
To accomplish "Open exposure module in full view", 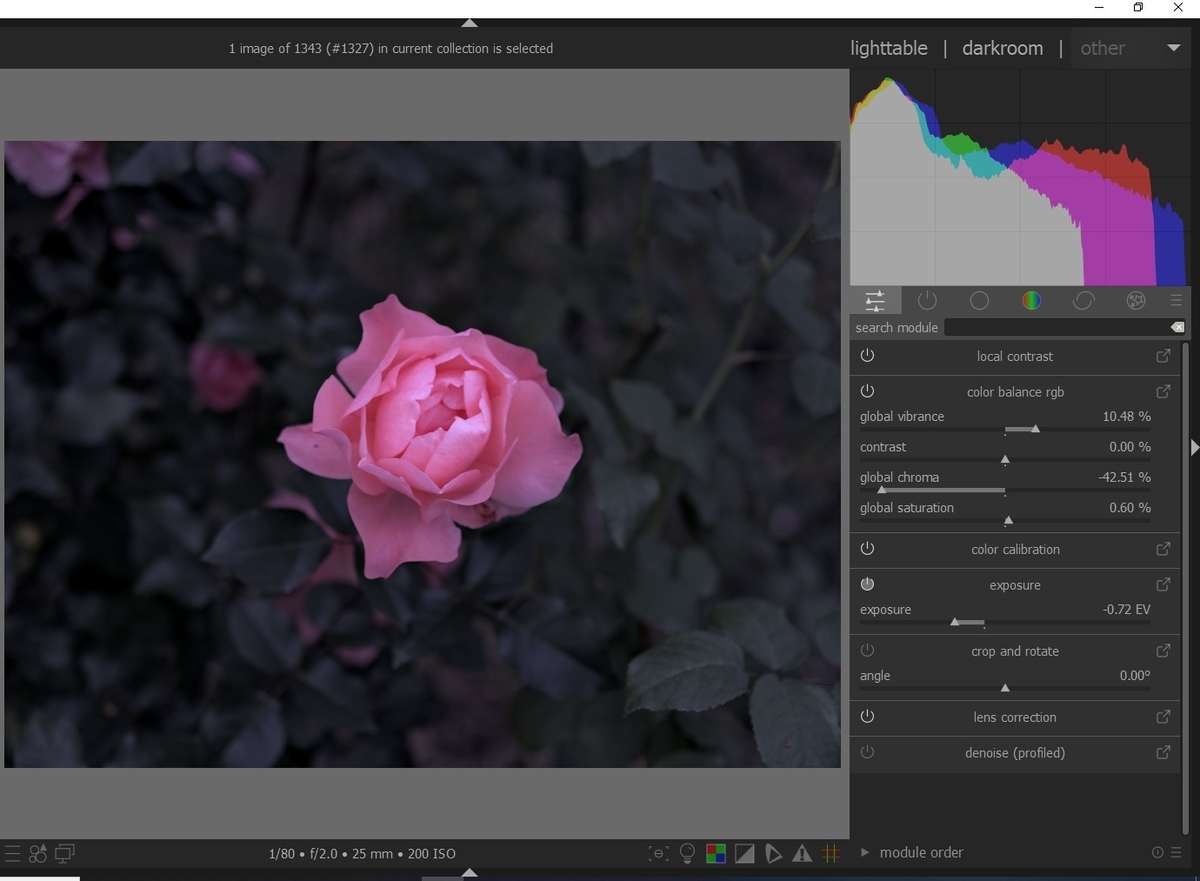I will 1163,585.
